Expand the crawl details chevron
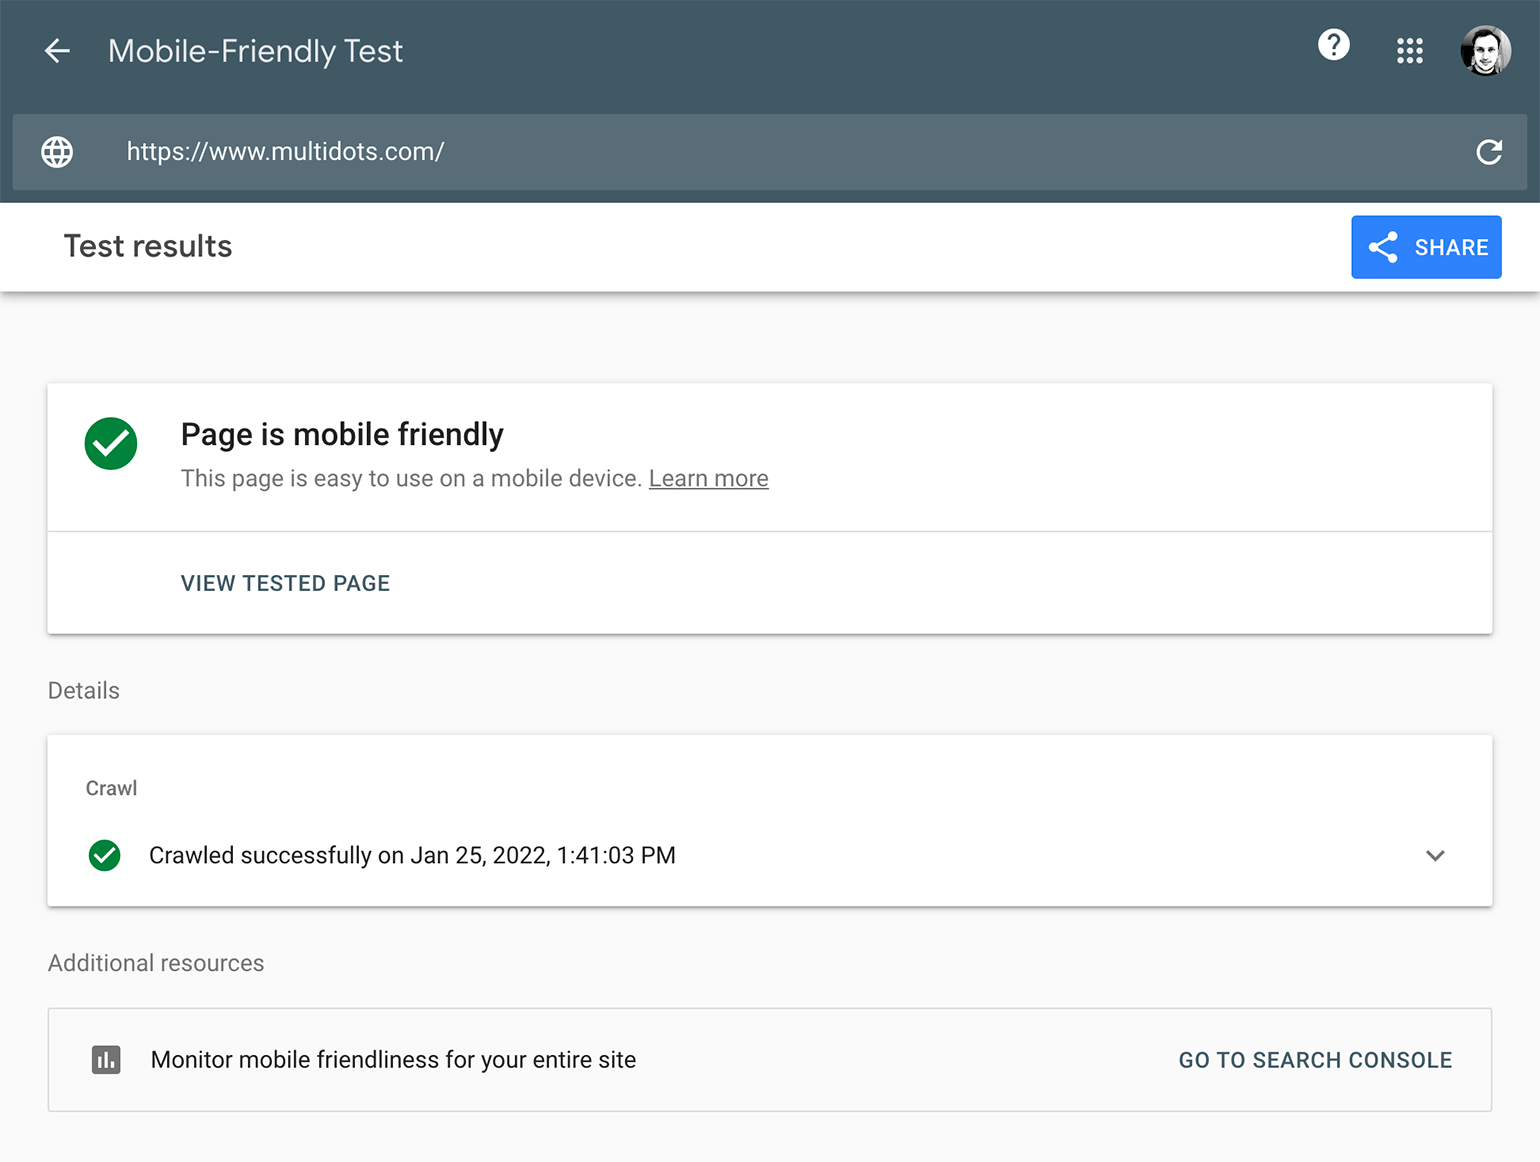Viewport: 1540px width, 1162px height. point(1435,856)
